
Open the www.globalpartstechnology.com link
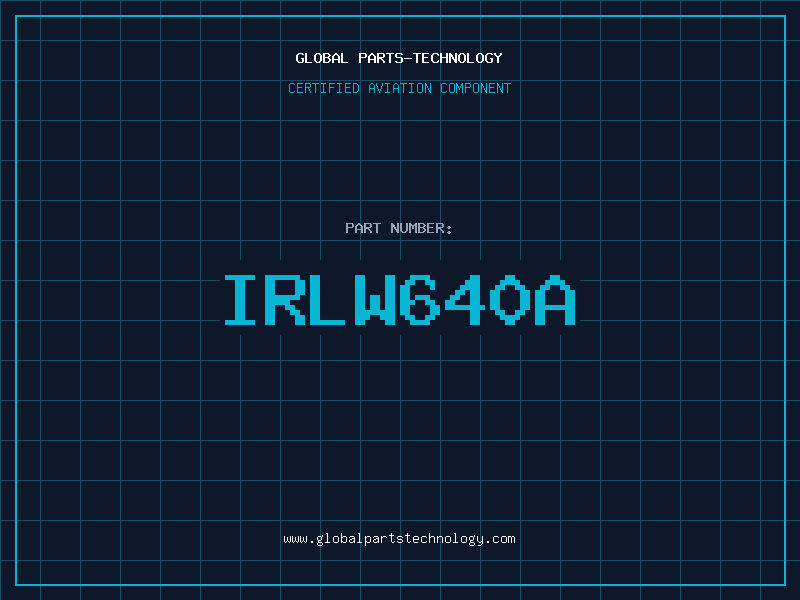[399, 539]
